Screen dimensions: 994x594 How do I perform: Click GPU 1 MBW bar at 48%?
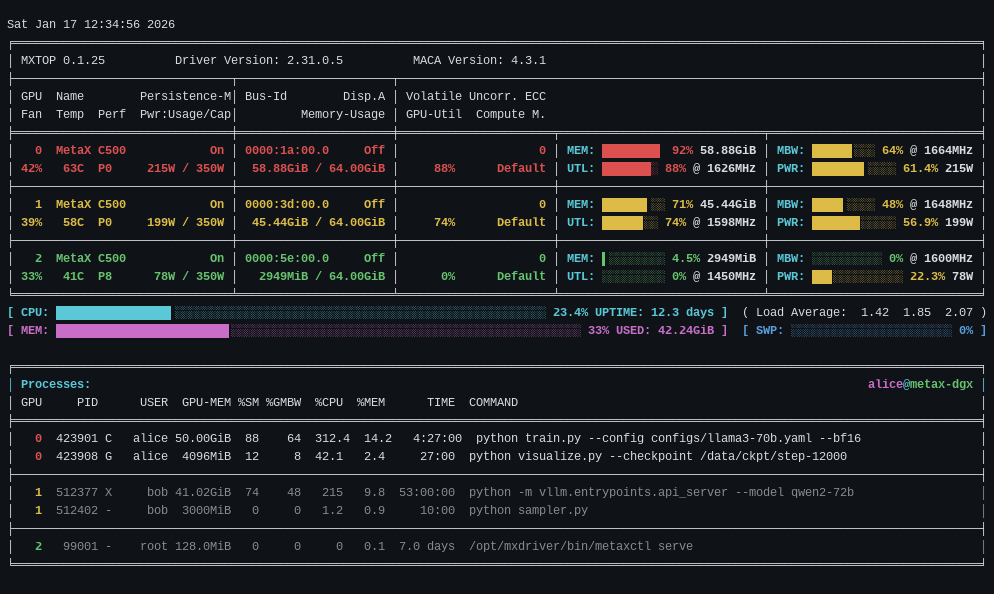tap(843, 204)
